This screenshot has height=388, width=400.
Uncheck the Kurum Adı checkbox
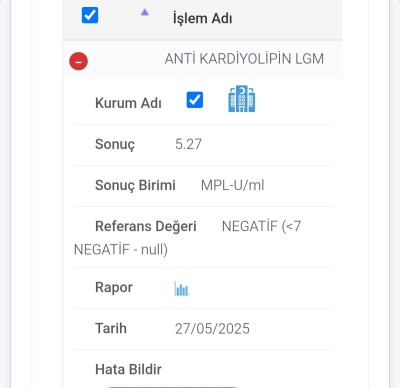195,100
